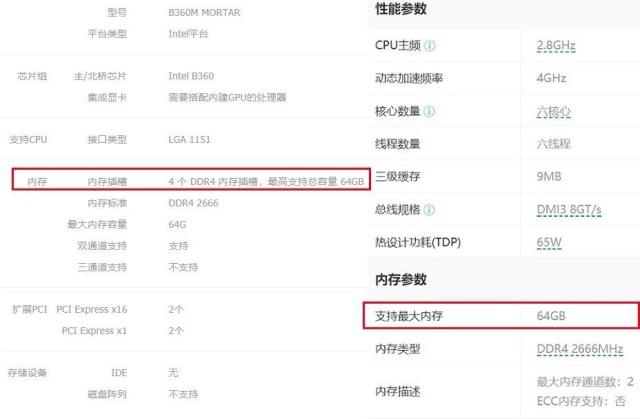
Task: Click the 动态加速频率 4GHz value
Action: point(551,78)
